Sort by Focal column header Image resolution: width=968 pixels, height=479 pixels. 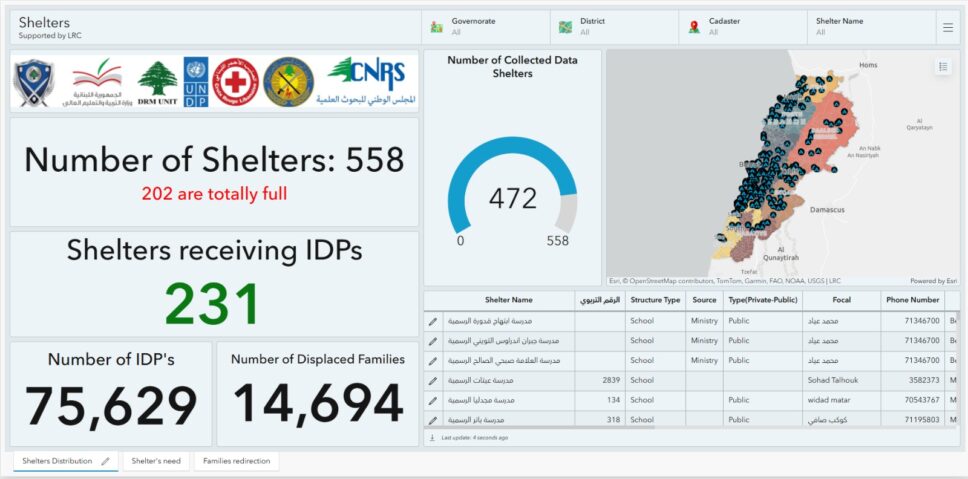click(x=841, y=300)
